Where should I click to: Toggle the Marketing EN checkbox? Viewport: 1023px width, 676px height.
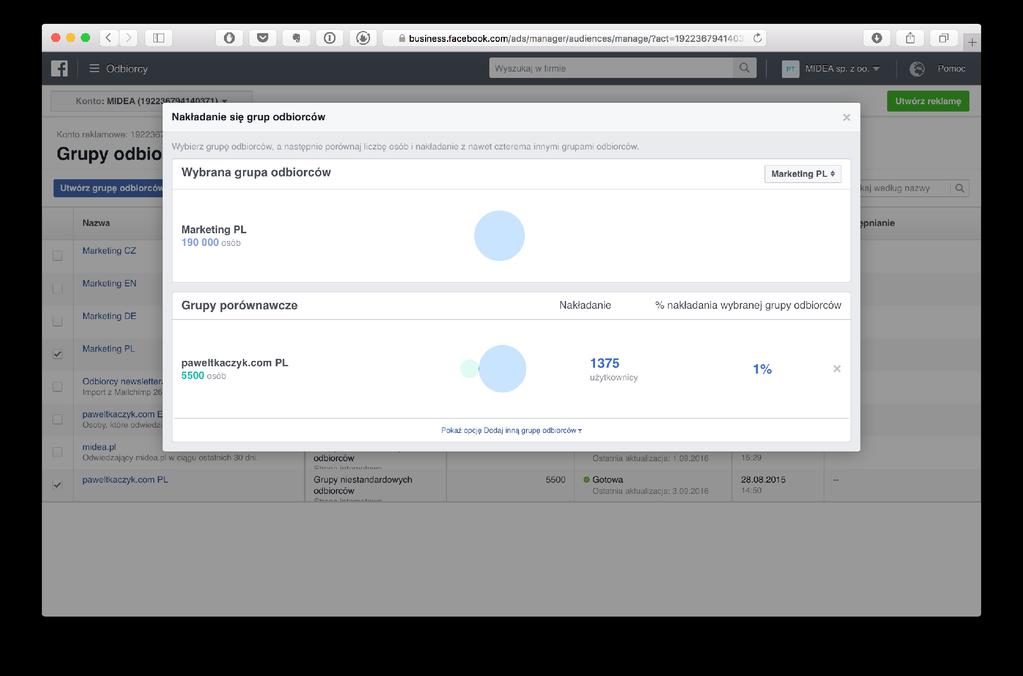pos(57,288)
